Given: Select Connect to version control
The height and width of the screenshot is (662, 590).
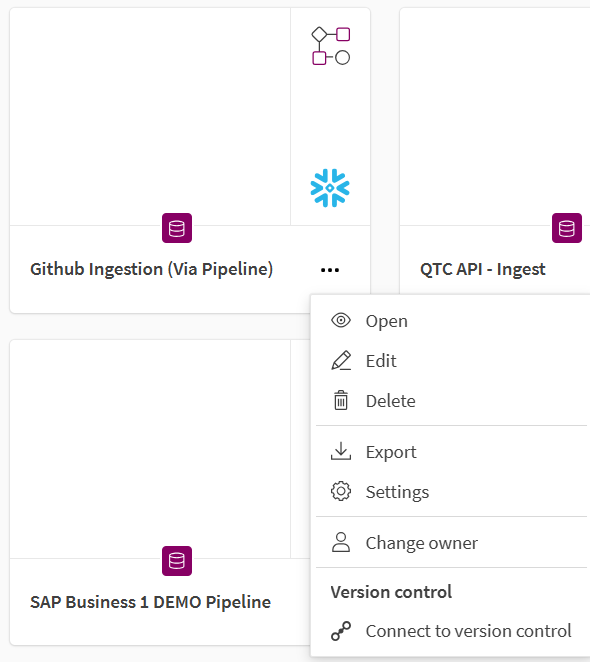Looking at the screenshot, I should [450, 631].
